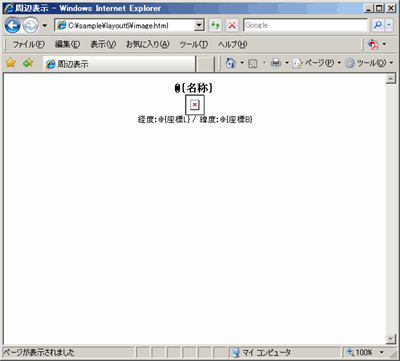400x361 pixels.
Task: Click the Favorites Center star icon
Action: click(11, 62)
